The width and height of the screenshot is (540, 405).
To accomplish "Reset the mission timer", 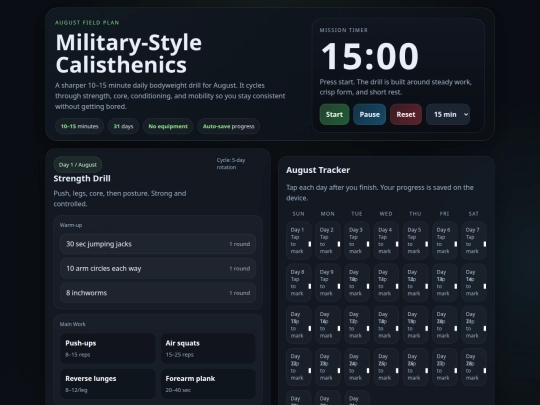I will point(406,114).
